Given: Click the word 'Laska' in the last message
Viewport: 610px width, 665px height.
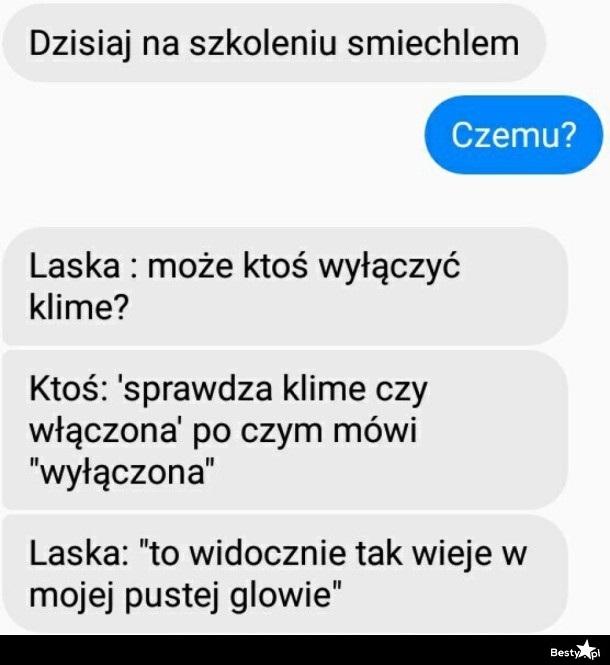Looking at the screenshot, I should pyautogui.click(x=78, y=554).
